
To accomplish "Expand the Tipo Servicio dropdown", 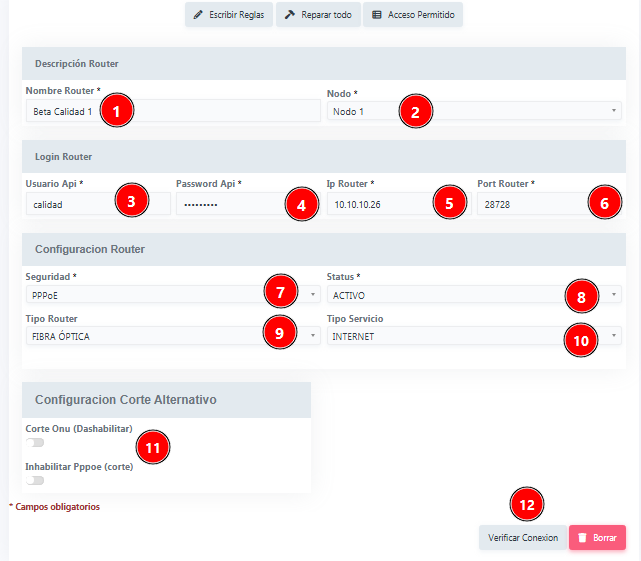I will (x=474, y=336).
